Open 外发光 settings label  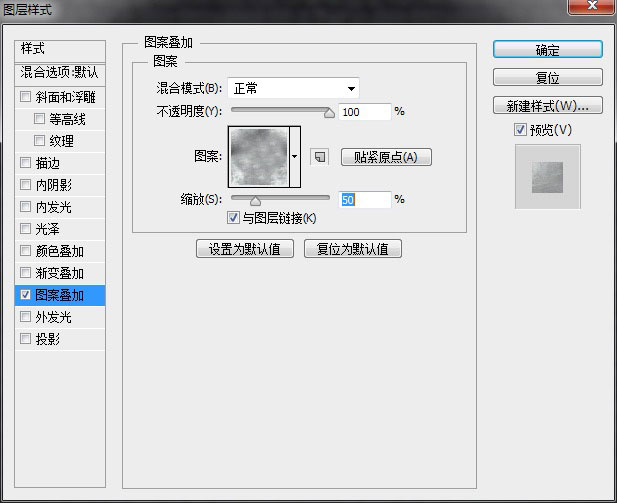(x=54, y=317)
